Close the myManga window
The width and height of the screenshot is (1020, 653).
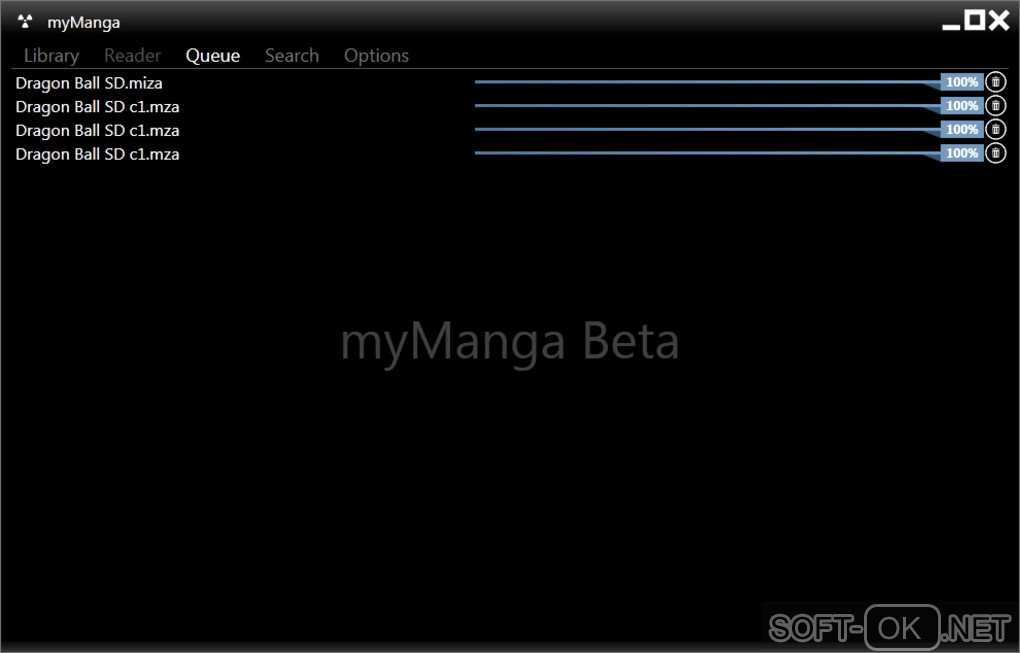[x=999, y=20]
